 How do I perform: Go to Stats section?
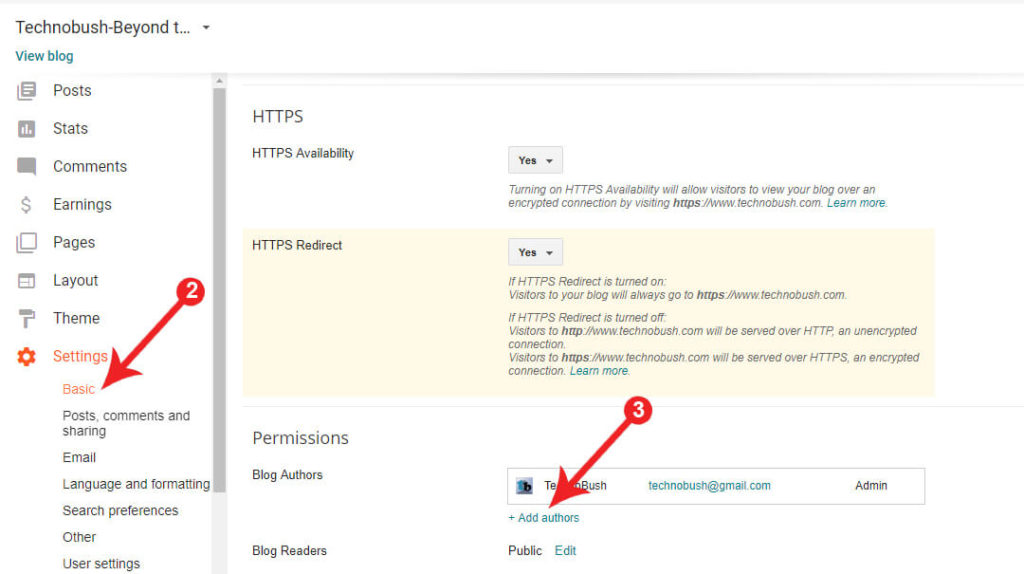(71, 129)
